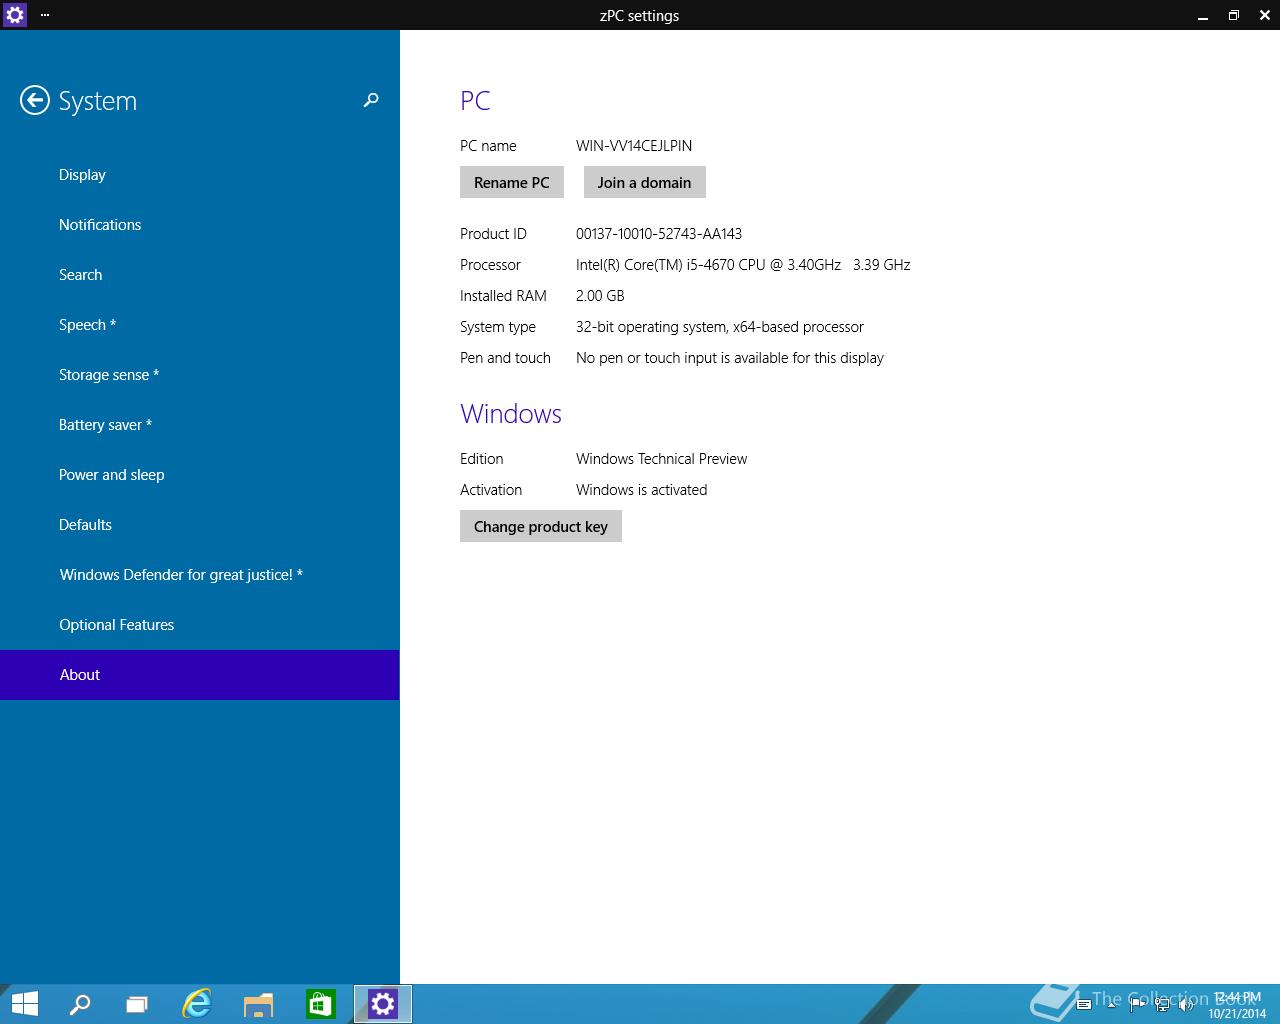Choose Power and sleep
1280x1024 pixels.
(200, 475)
